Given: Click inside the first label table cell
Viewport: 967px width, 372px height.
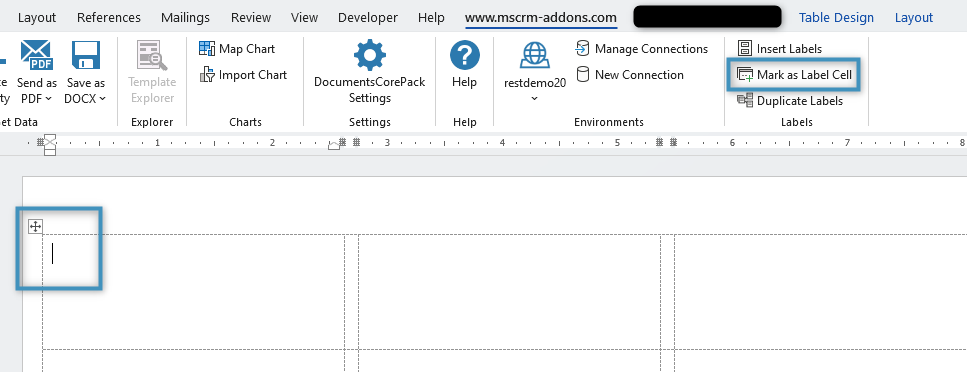Looking at the screenshot, I should [193, 291].
